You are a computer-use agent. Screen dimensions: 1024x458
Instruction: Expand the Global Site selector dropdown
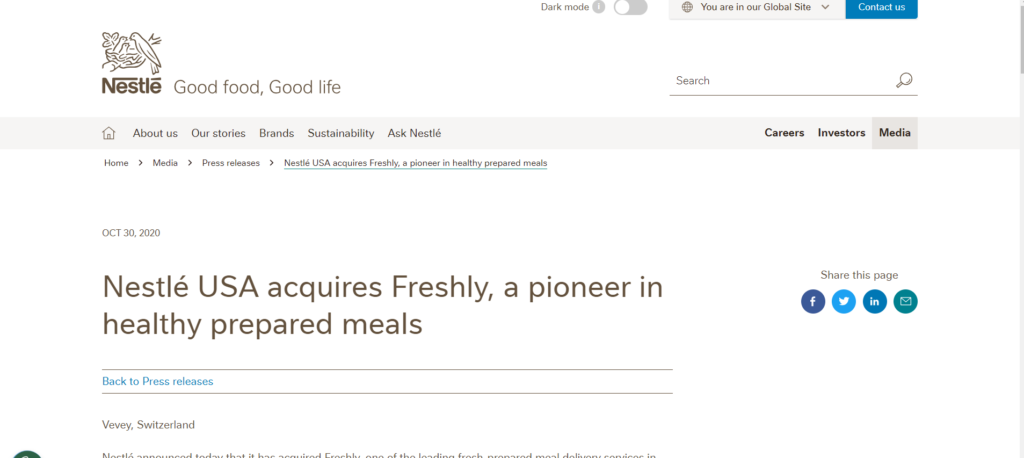(757, 8)
